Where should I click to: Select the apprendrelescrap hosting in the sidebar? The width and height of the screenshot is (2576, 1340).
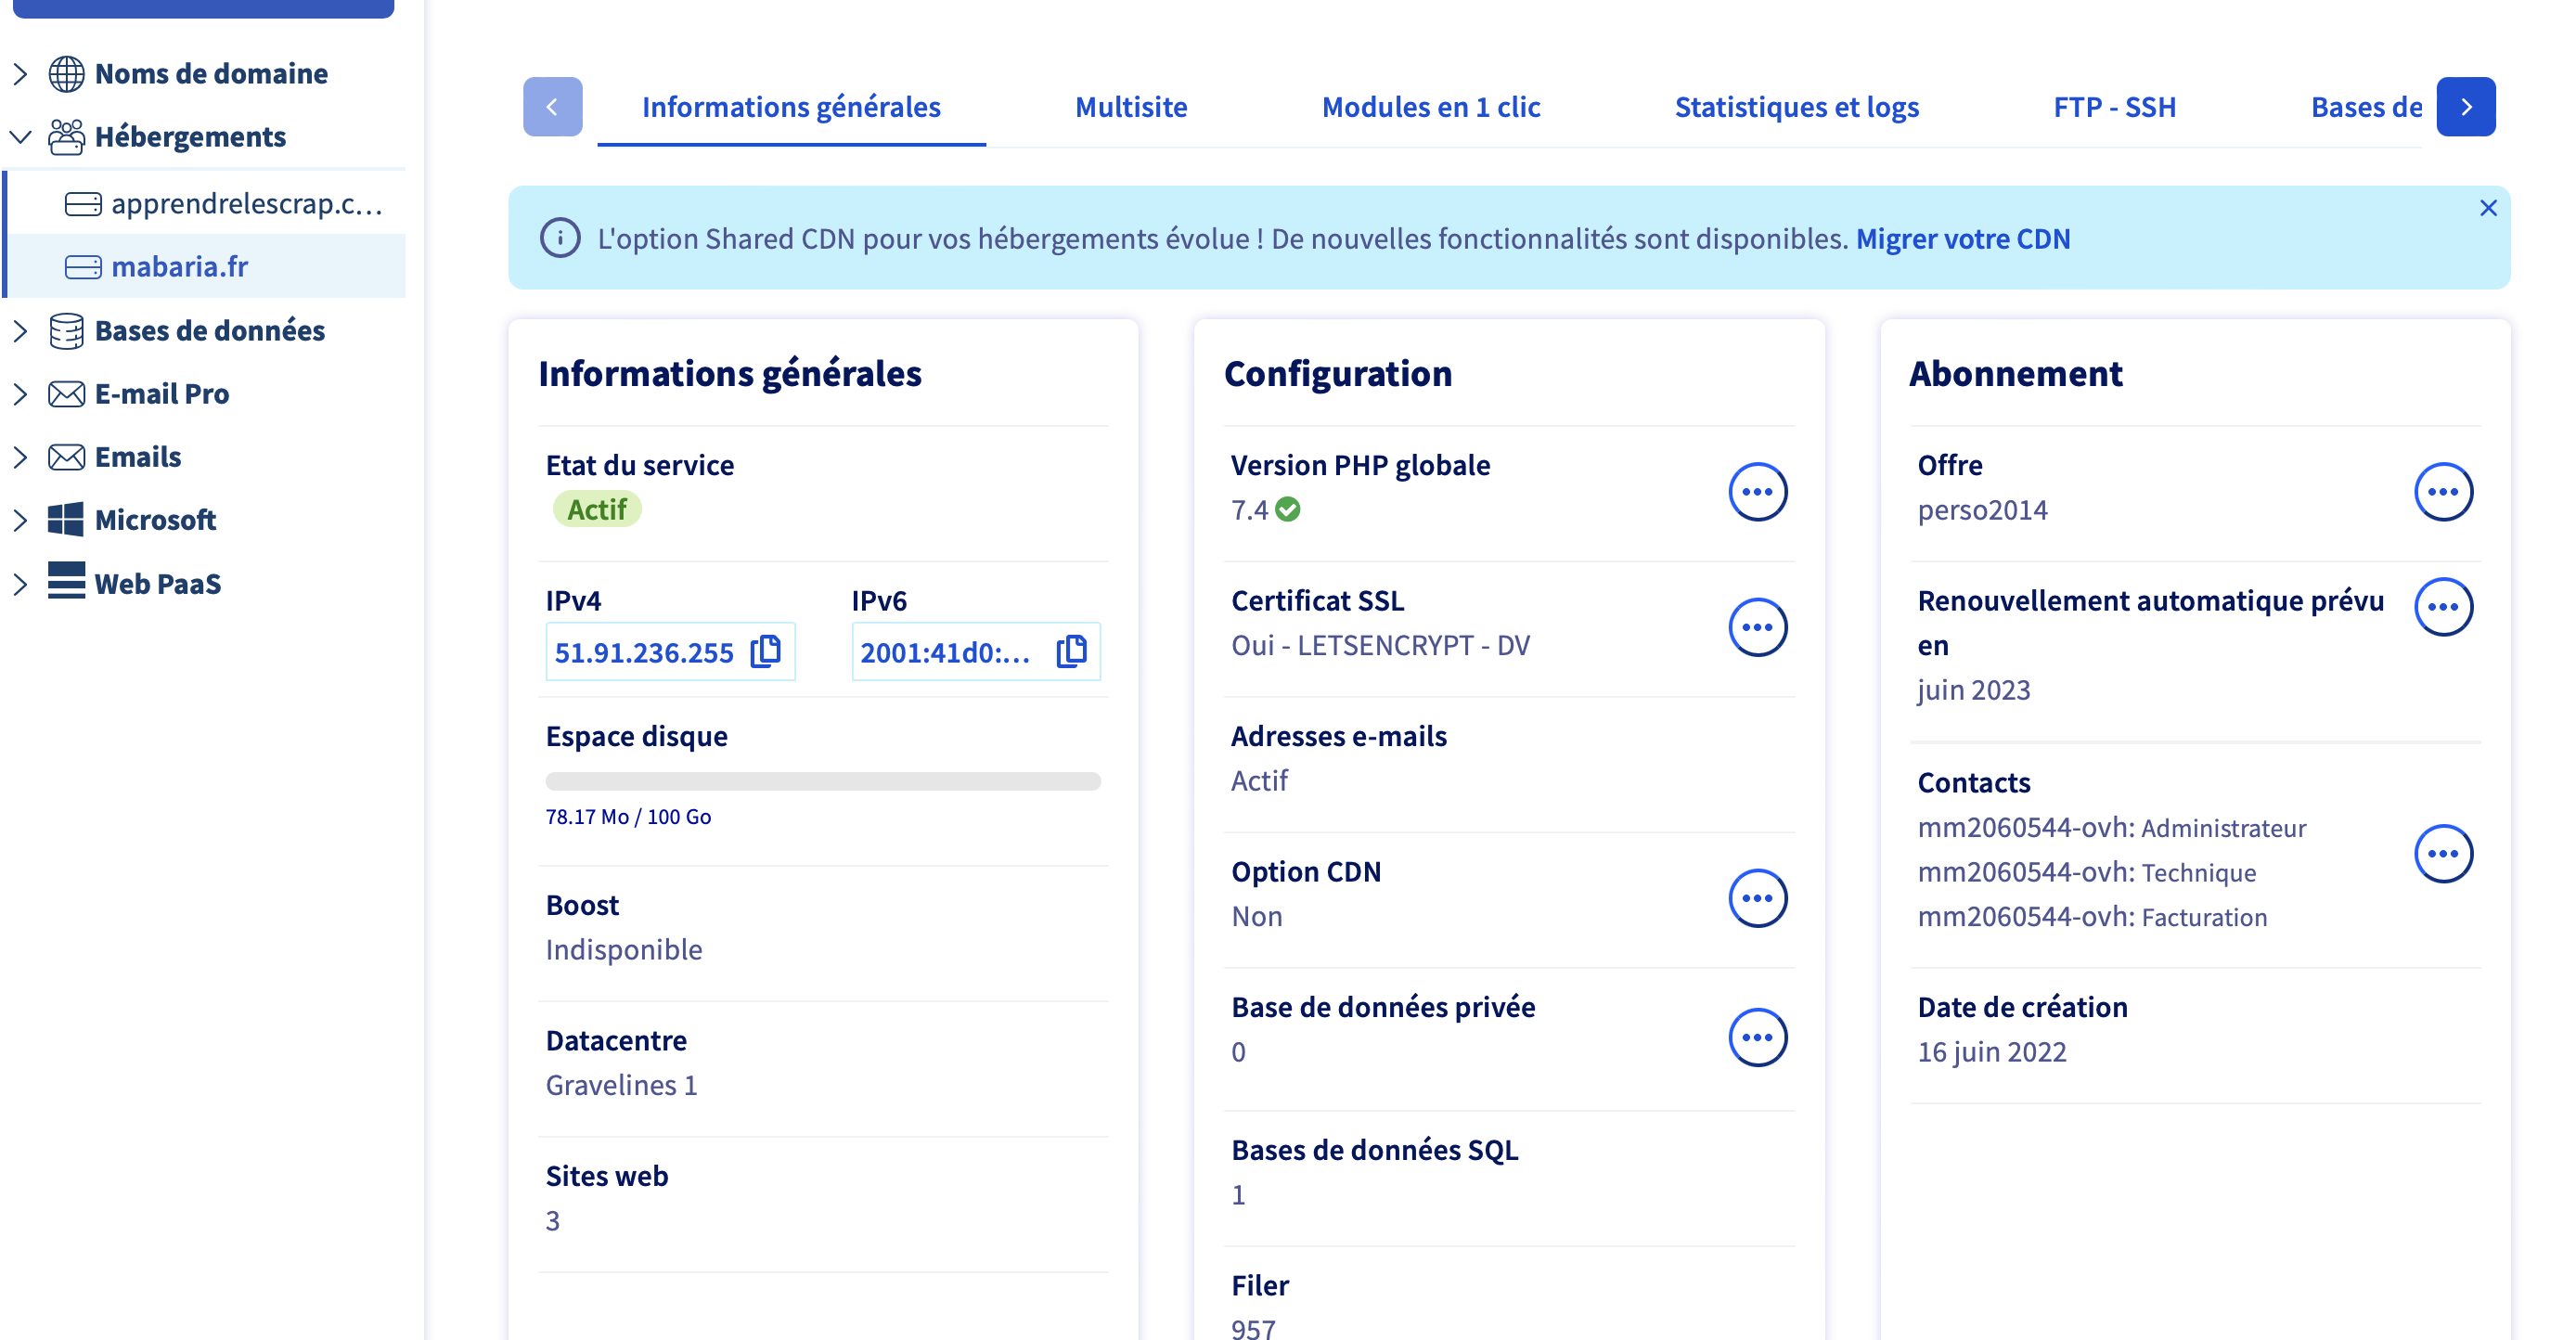(245, 204)
